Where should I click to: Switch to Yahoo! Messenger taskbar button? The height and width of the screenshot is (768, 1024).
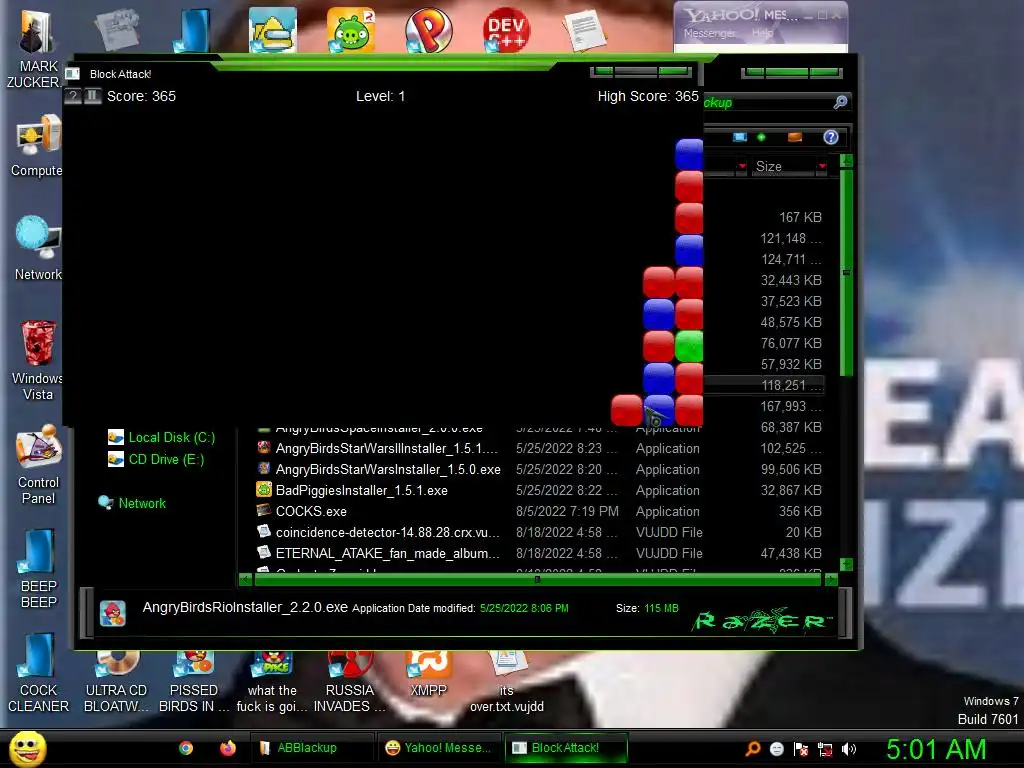[438, 748]
